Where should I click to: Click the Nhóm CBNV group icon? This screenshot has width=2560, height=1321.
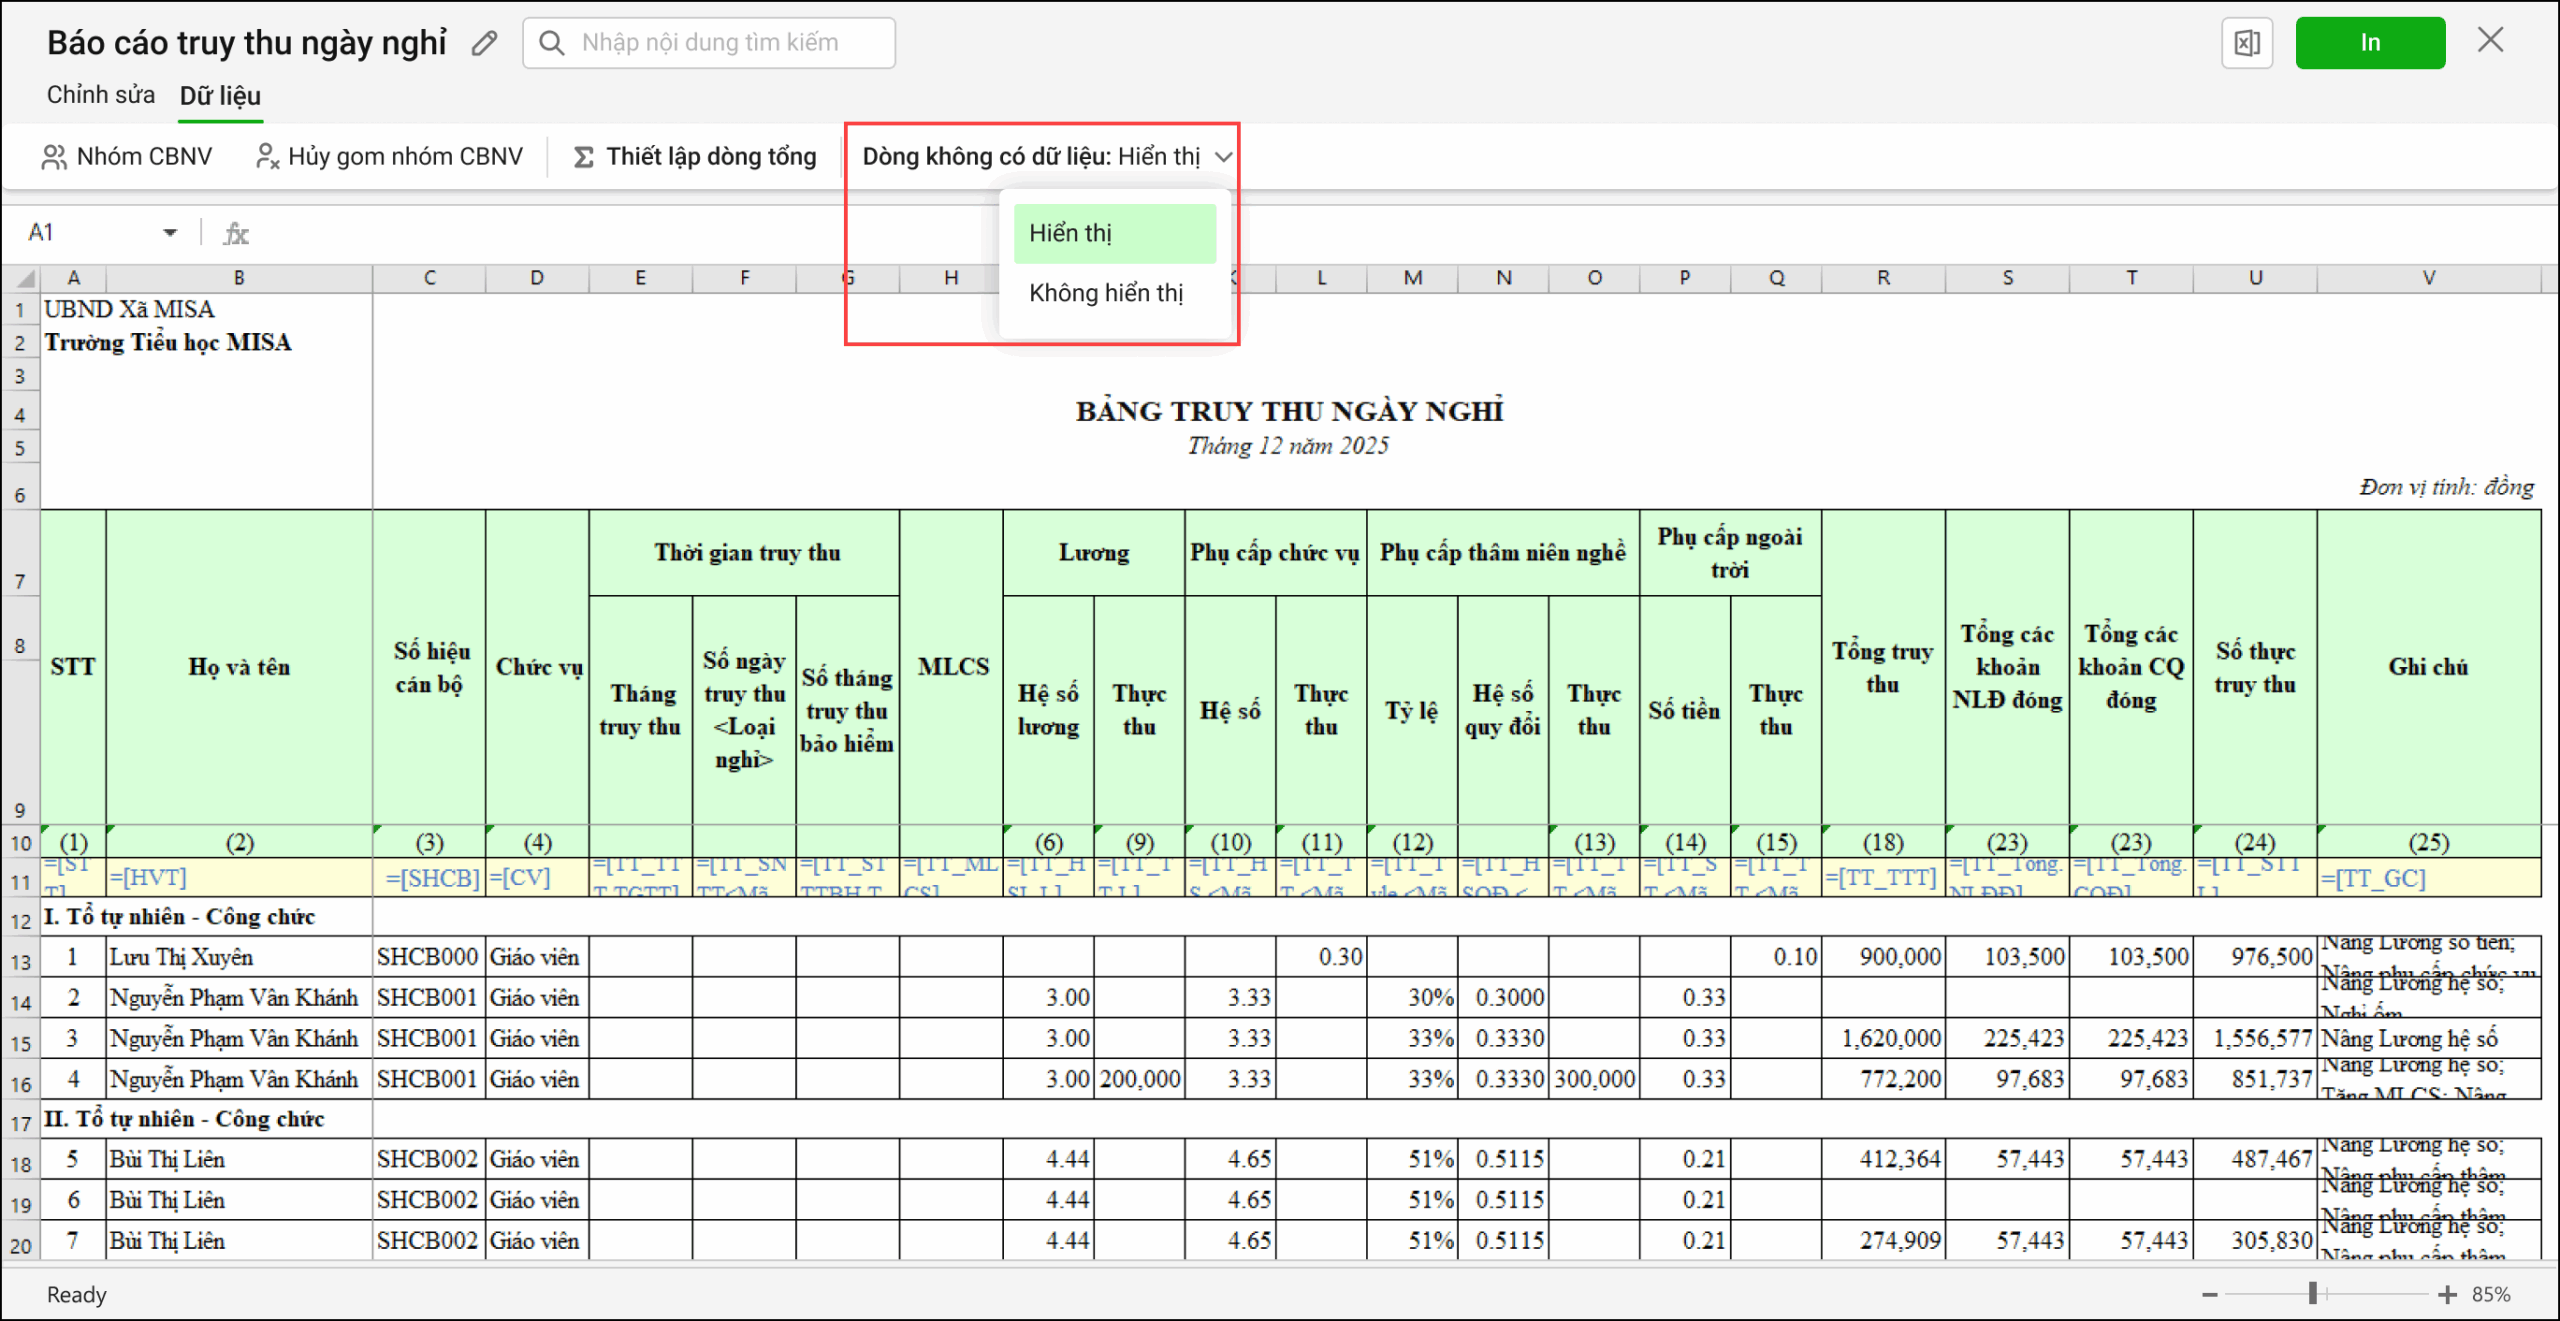(x=54, y=157)
